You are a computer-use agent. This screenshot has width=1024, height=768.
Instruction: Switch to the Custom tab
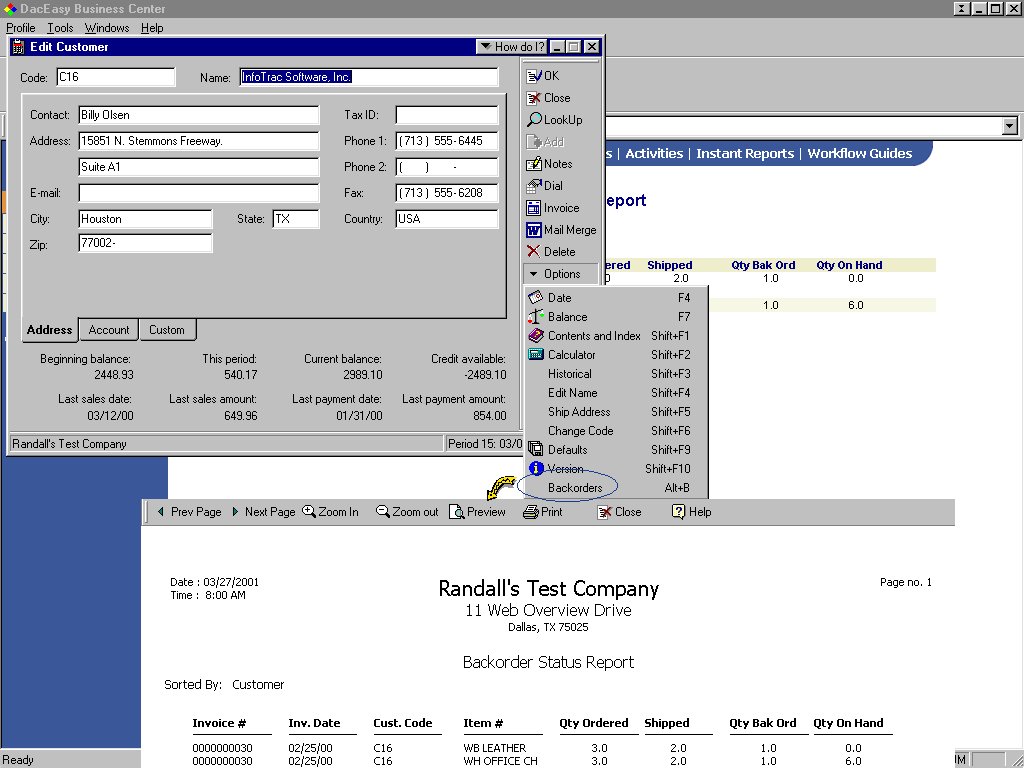167,330
